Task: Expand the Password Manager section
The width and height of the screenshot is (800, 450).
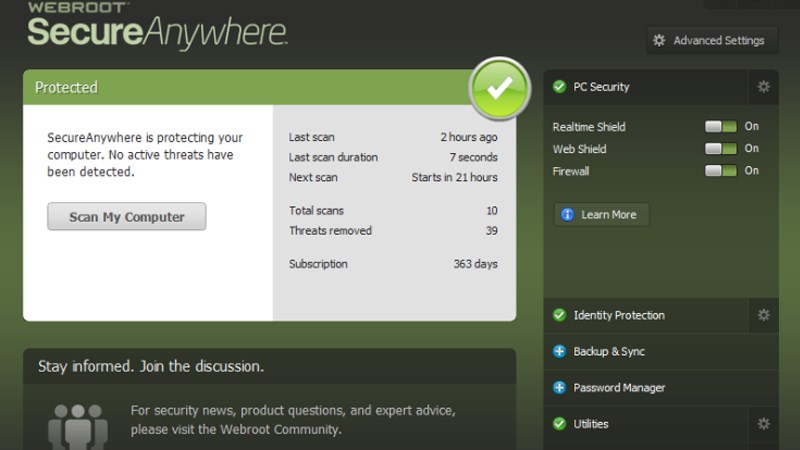Action: (618, 388)
